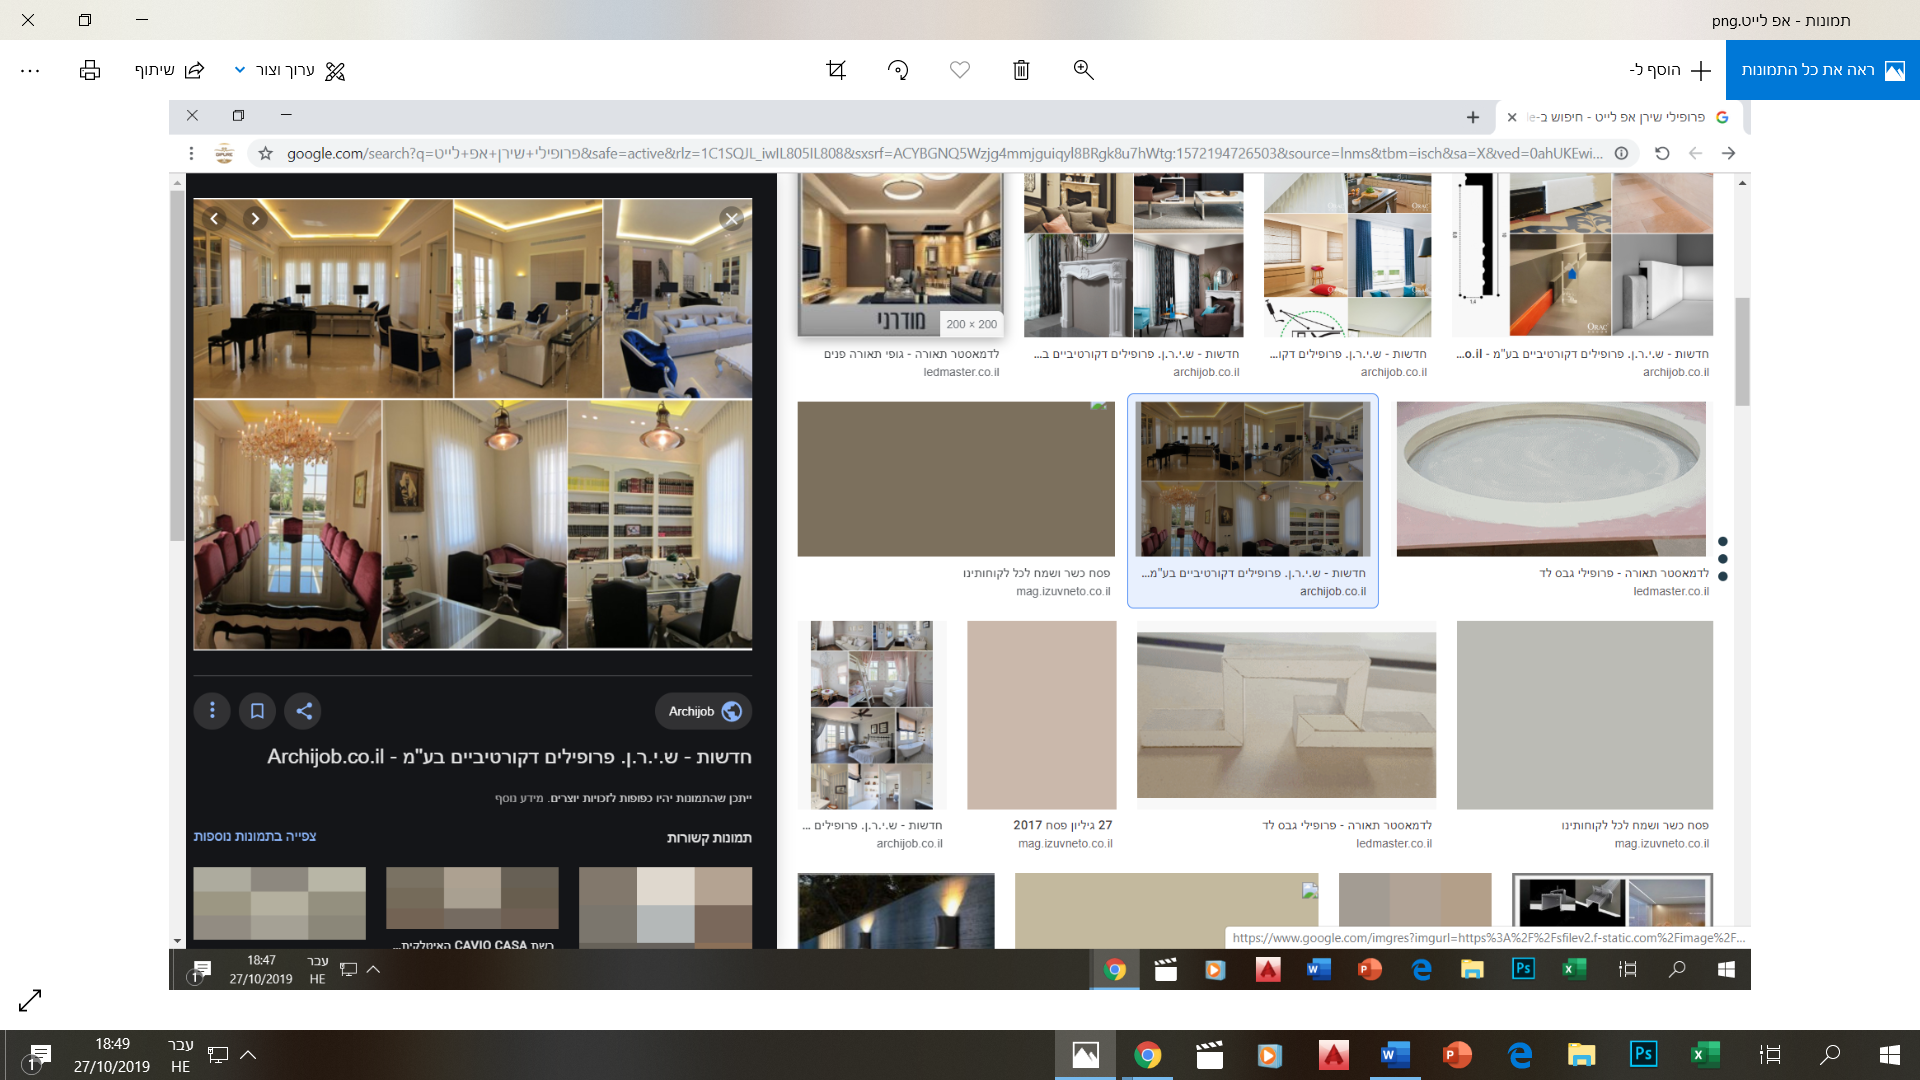
Task: Open Photoshop from the taskbar
Action: pos(1643,1055)
